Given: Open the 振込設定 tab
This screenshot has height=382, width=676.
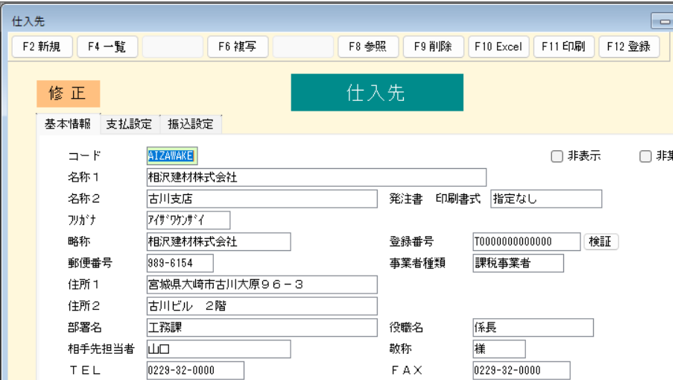Looking at the screenshot, I should pyautogui.click(x=191, y=124).
